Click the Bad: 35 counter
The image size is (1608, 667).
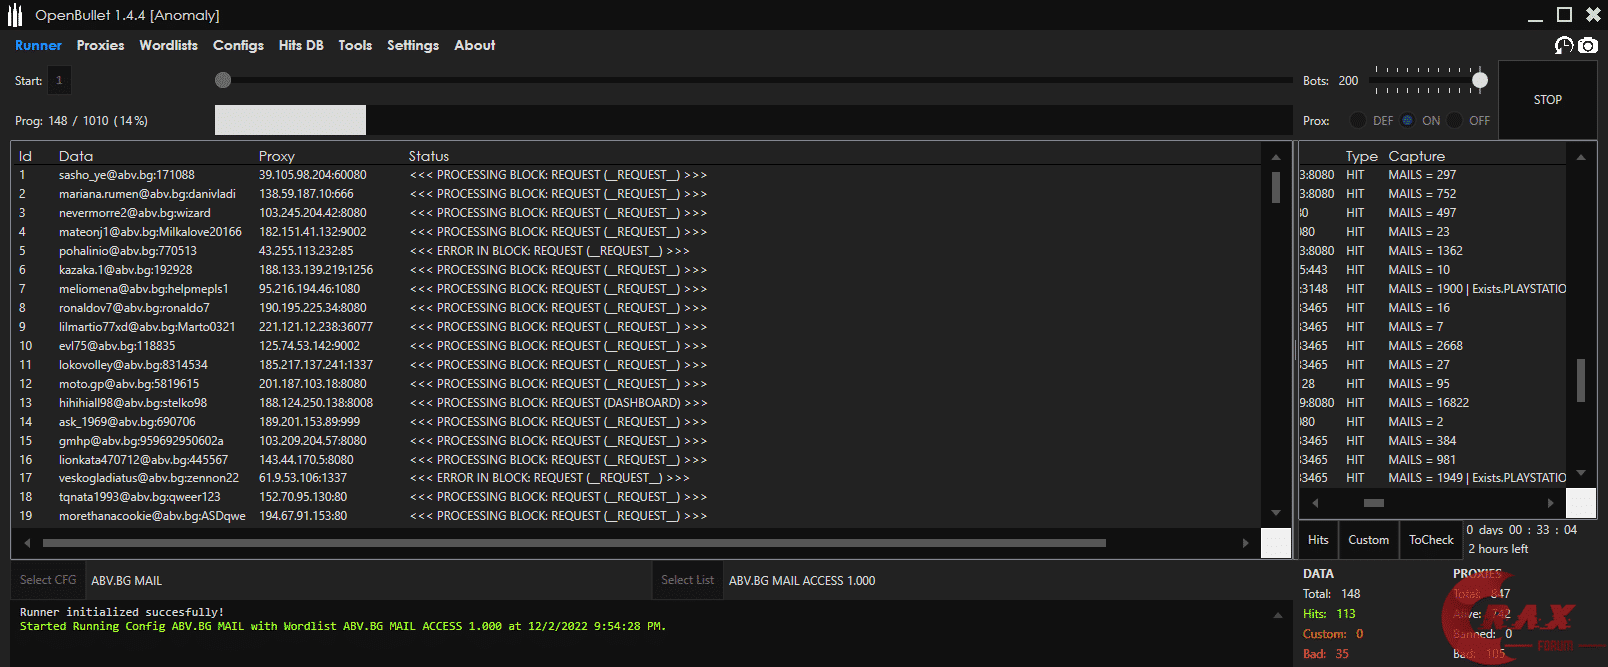pos(1326,654)
